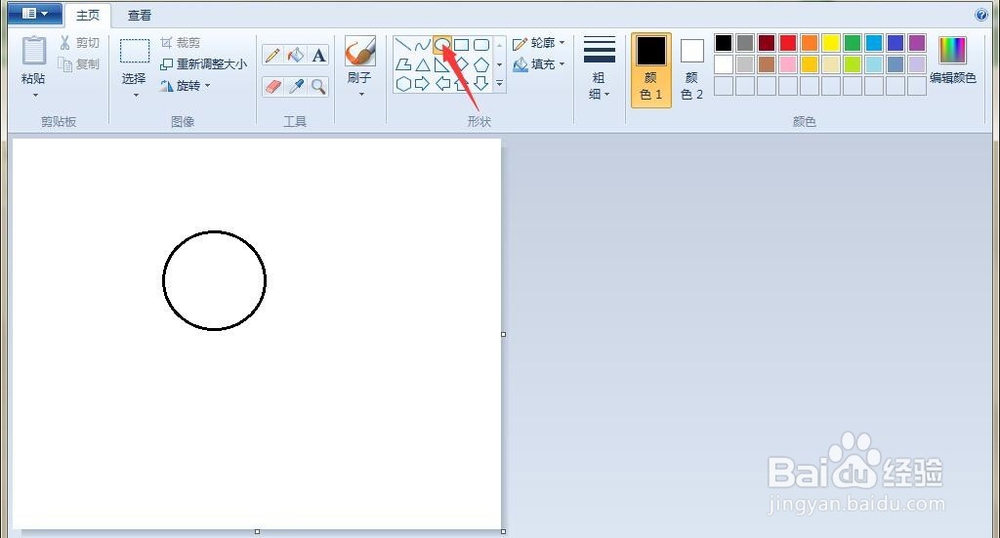
Task: Pick the gold palette color
Action: point(809,64)
